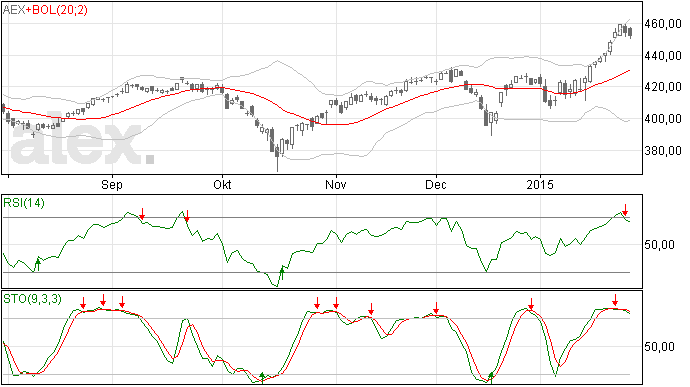Click the RSI red sell arrow in January 2015
The width and height of the screenshot is (690, 387).
click(x=625, y=210)
